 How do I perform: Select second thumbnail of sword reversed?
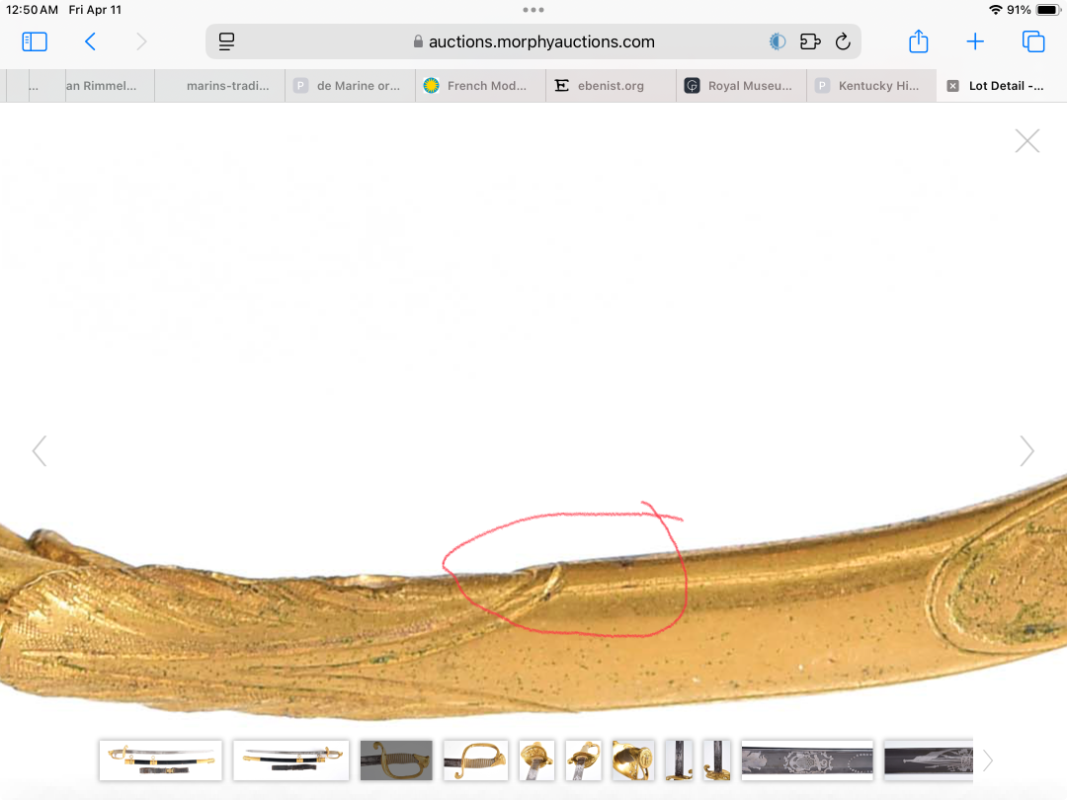[291, 760]
